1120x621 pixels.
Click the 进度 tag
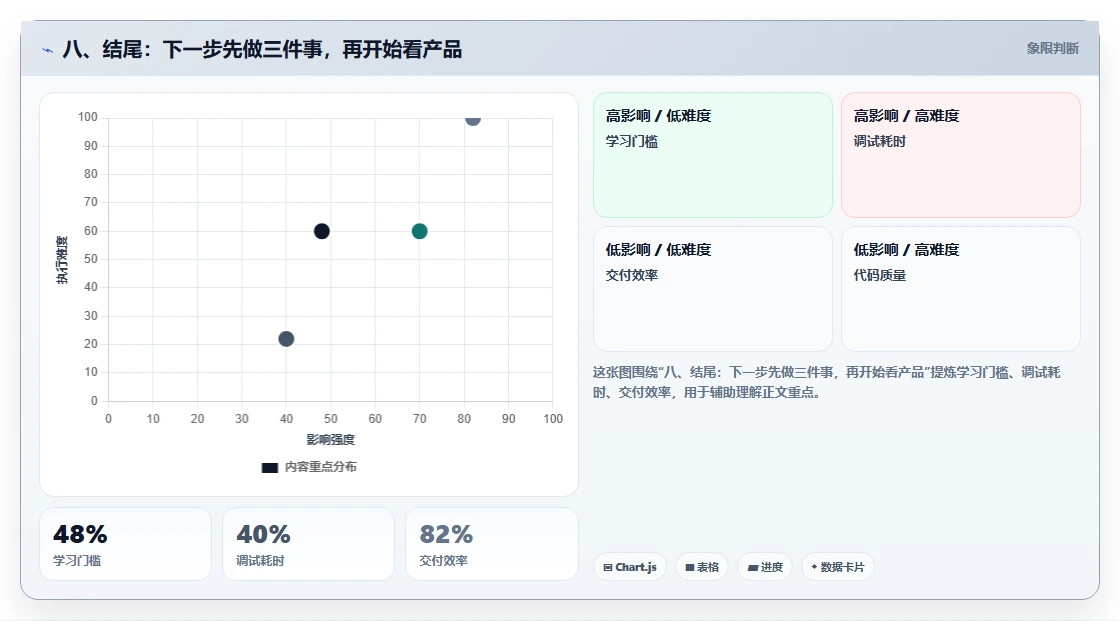[x=765, y=567]
